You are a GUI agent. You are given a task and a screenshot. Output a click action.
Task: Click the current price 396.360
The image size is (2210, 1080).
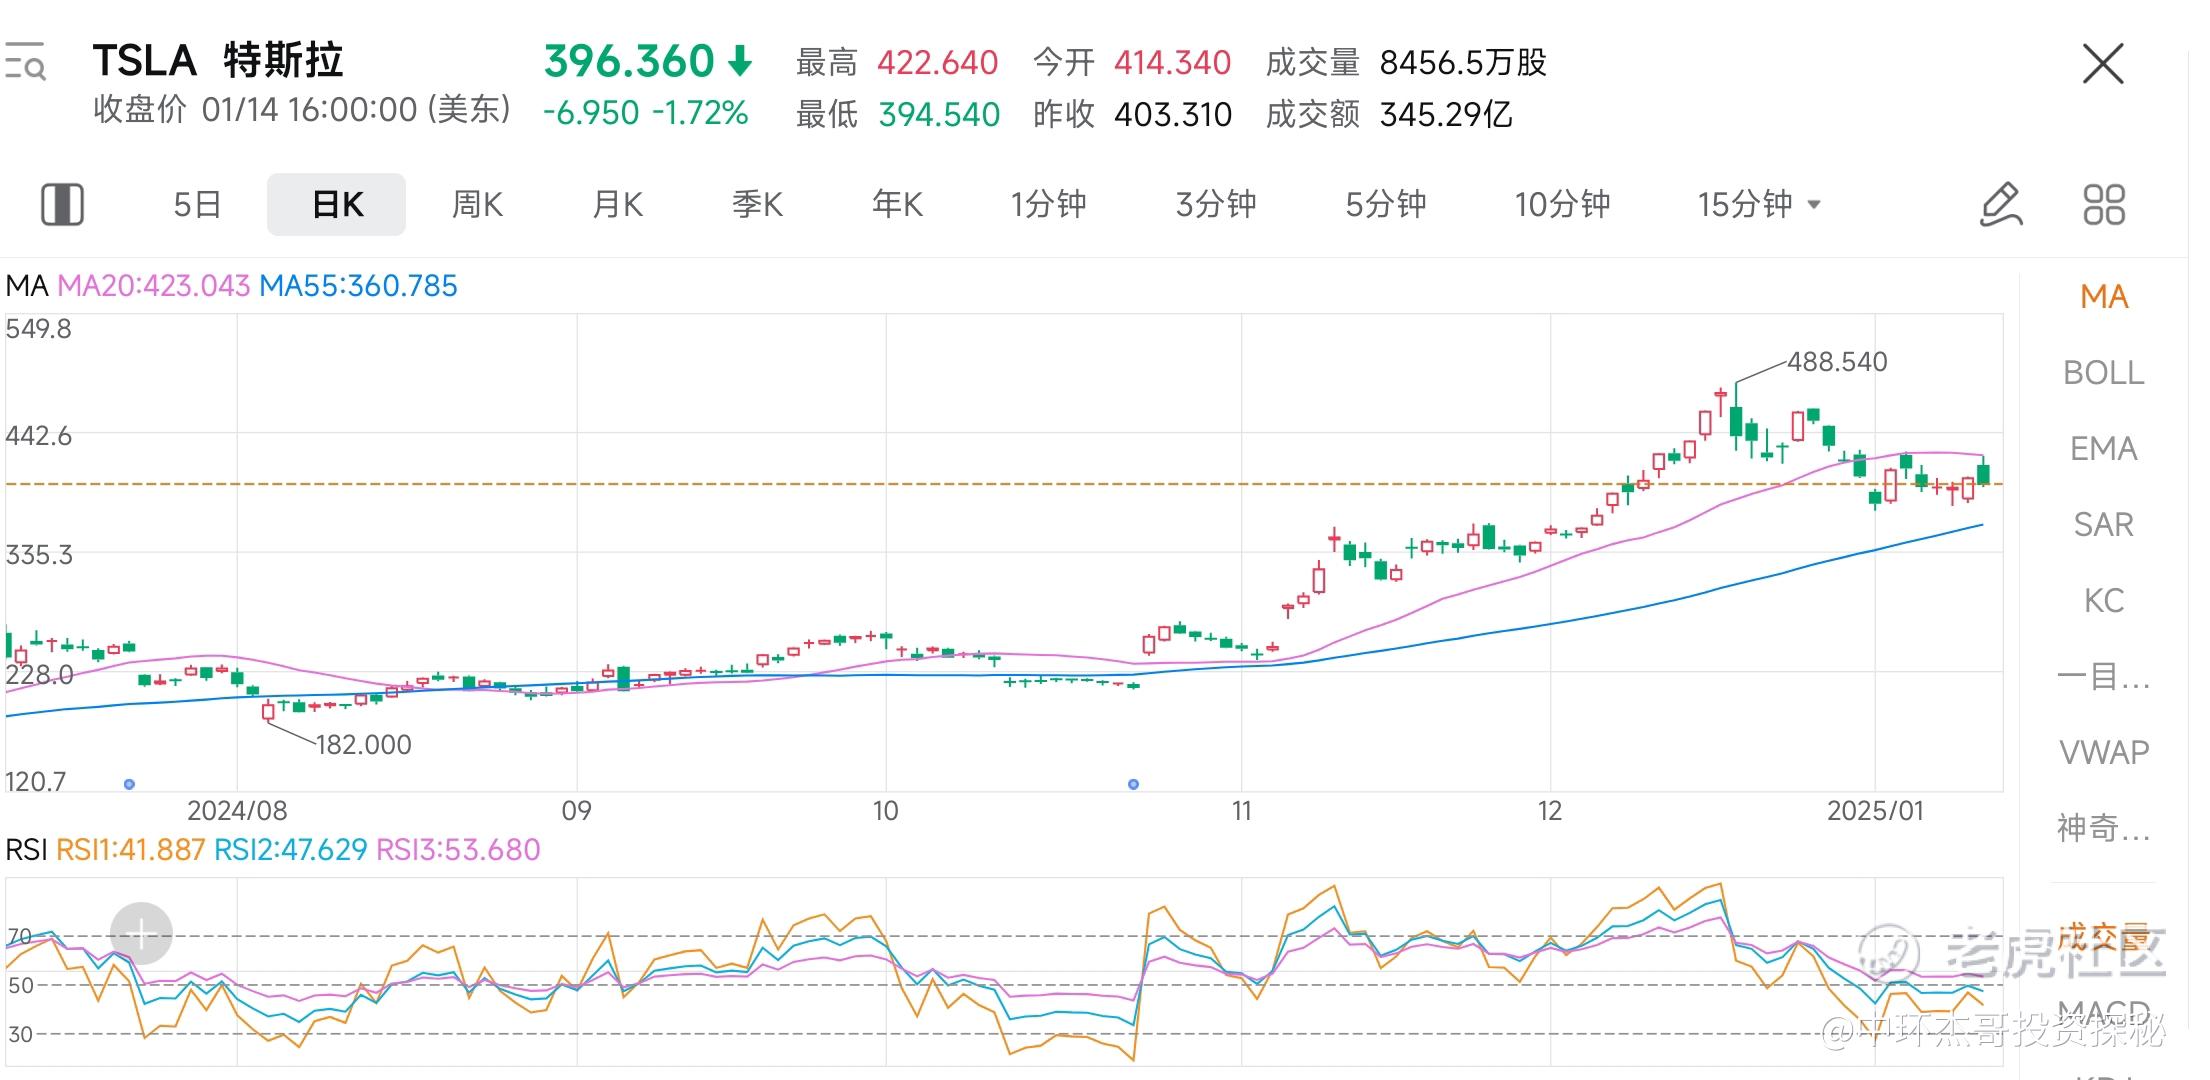pyautogui.click(x=629, y=62)
